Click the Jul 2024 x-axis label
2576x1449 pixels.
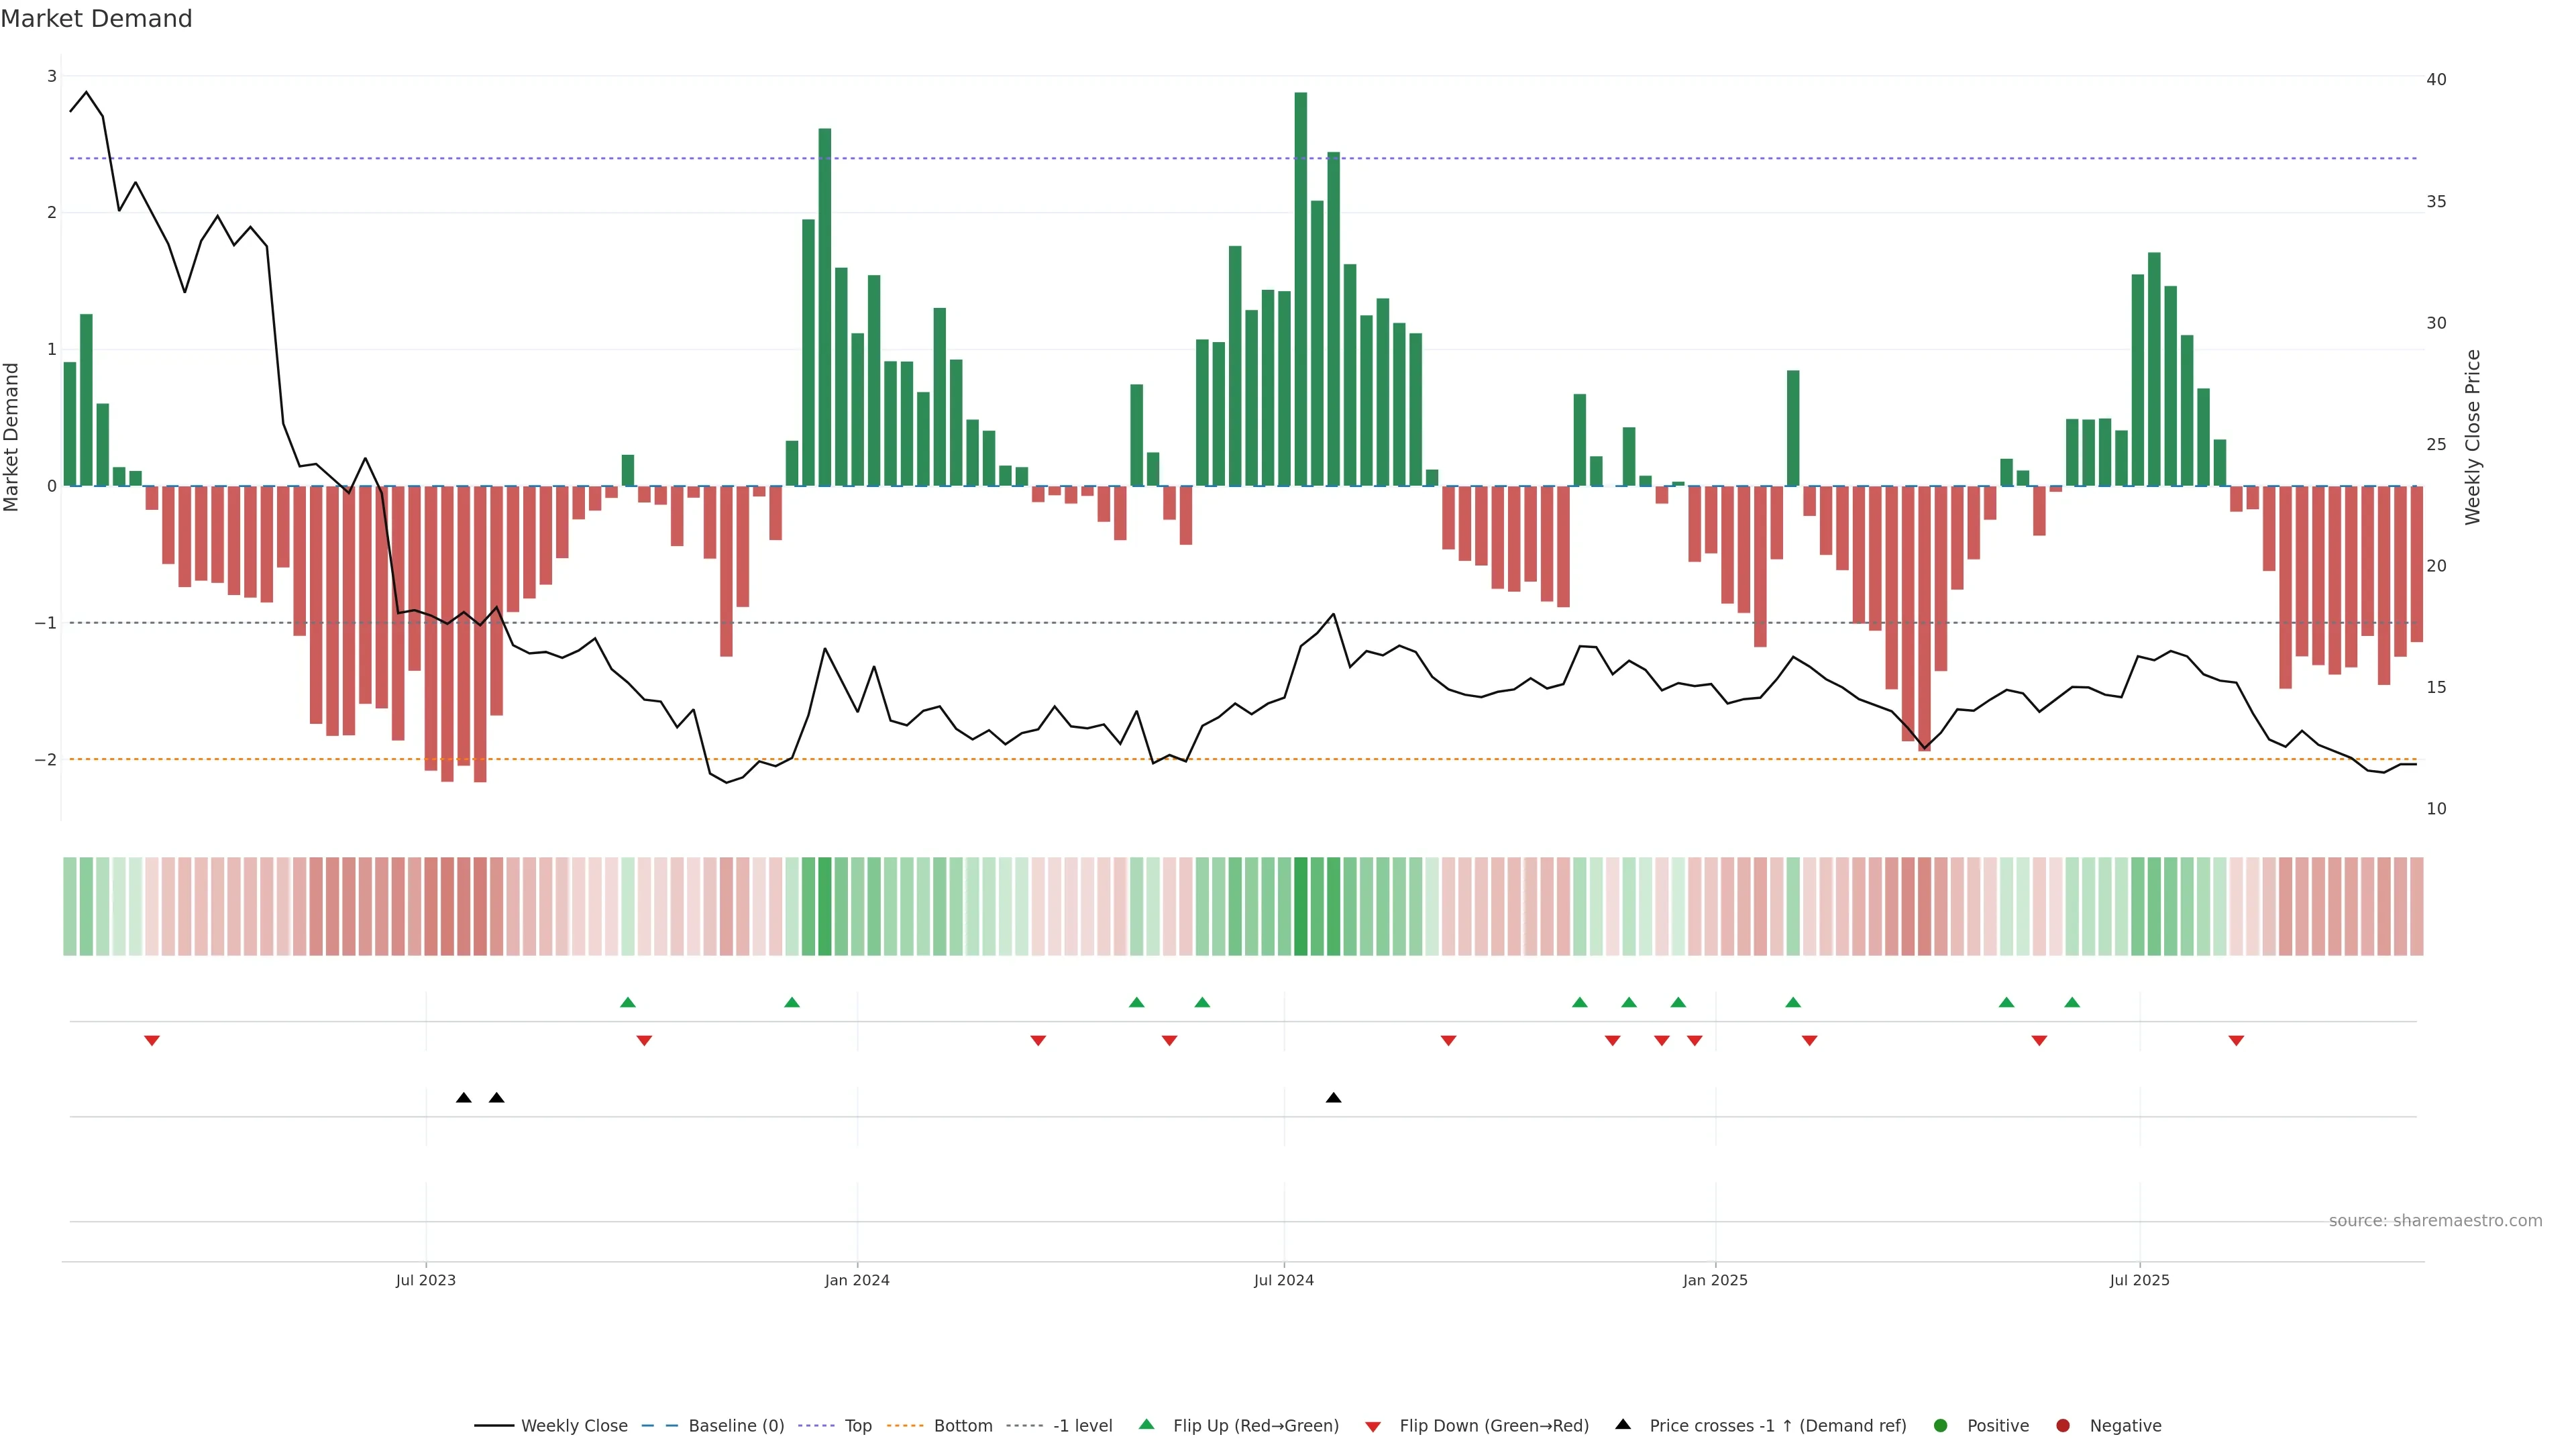pos(1284,1280)
